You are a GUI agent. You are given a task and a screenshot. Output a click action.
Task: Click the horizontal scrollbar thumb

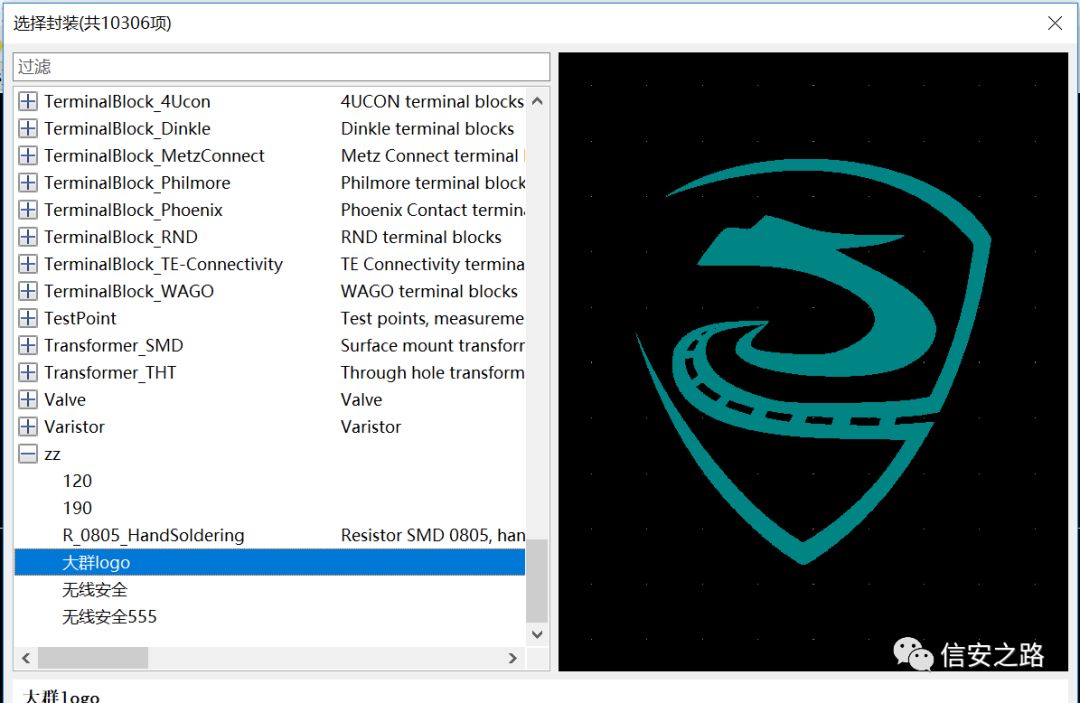pos(93,658)
